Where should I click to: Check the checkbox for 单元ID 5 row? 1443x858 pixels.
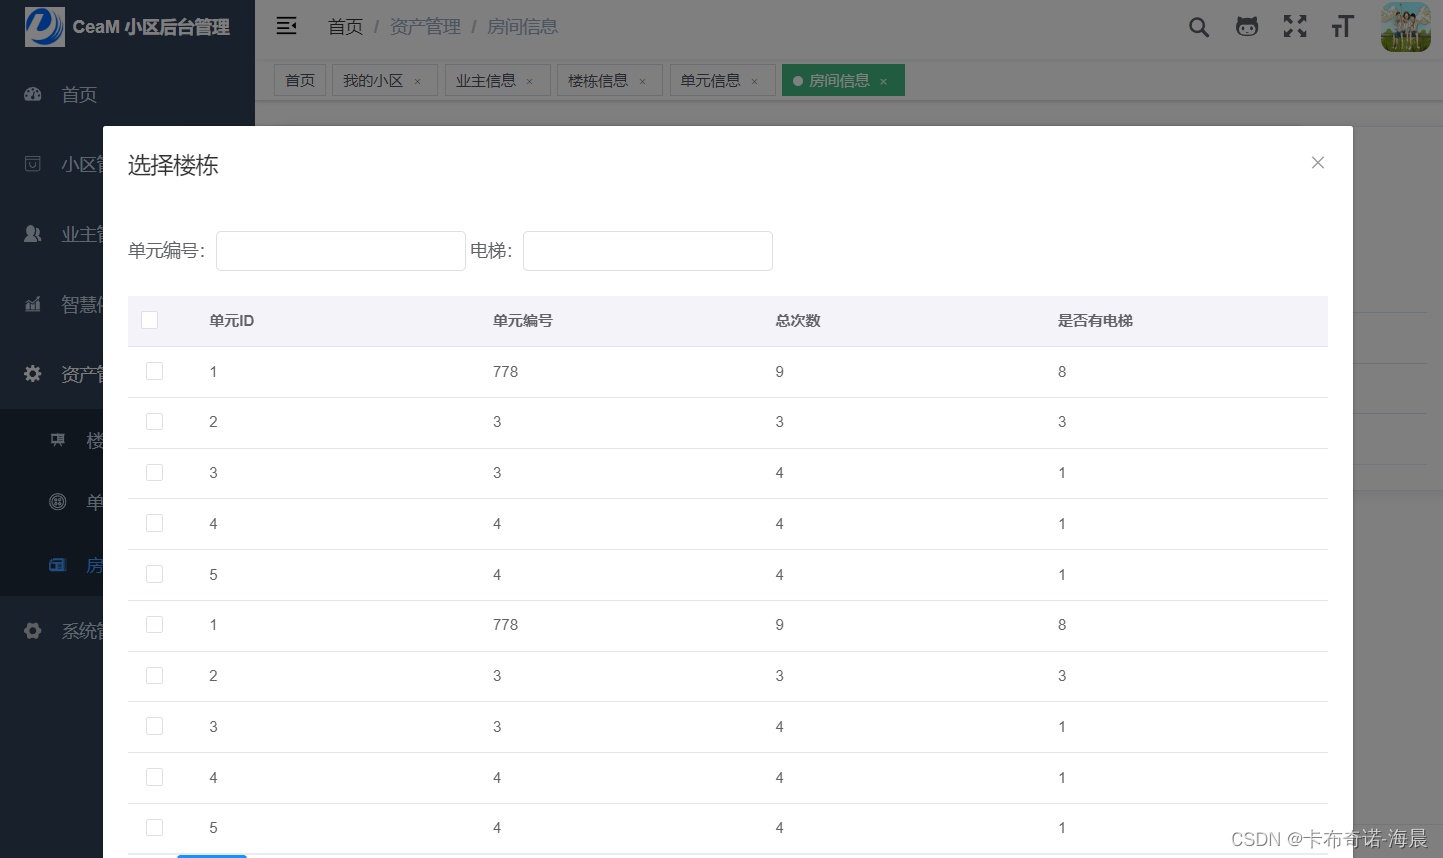(154, 574)
